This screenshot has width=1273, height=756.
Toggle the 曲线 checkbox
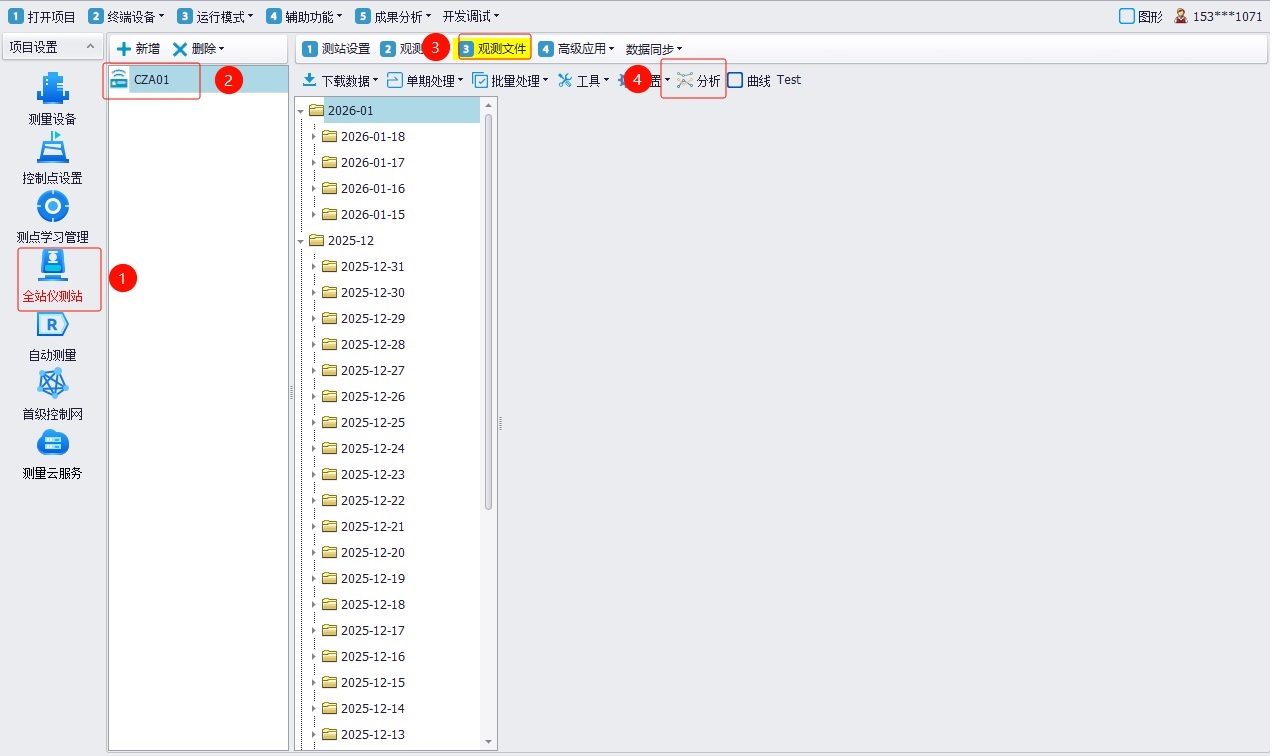[x=735, y=81]
